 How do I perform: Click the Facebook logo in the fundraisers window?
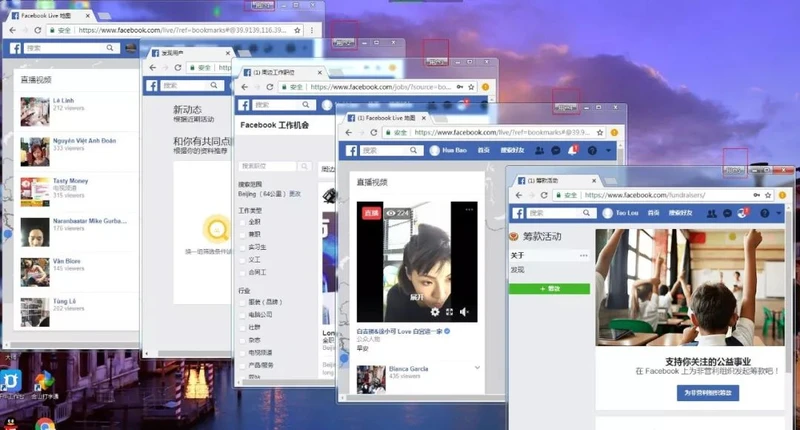coord(518,213)
